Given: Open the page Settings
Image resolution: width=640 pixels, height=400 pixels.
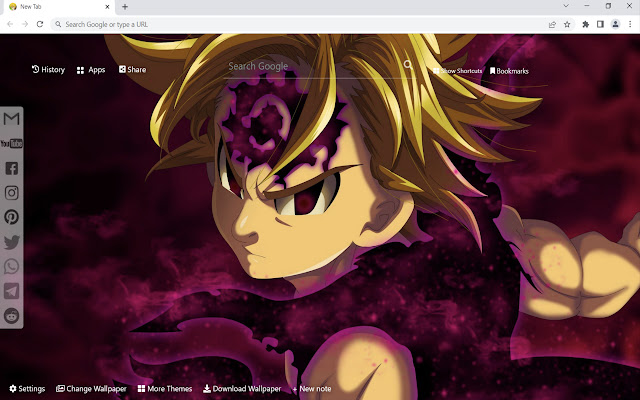Looking at the screenshot, I should coord(27,389).
